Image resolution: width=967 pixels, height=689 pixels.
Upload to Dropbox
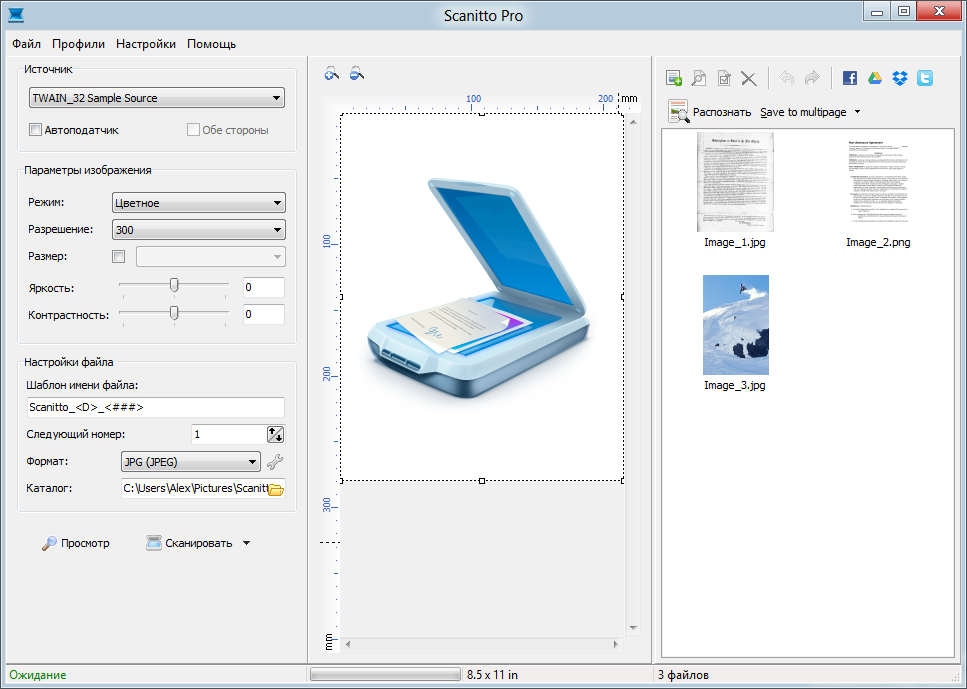[x=900, y=78]
